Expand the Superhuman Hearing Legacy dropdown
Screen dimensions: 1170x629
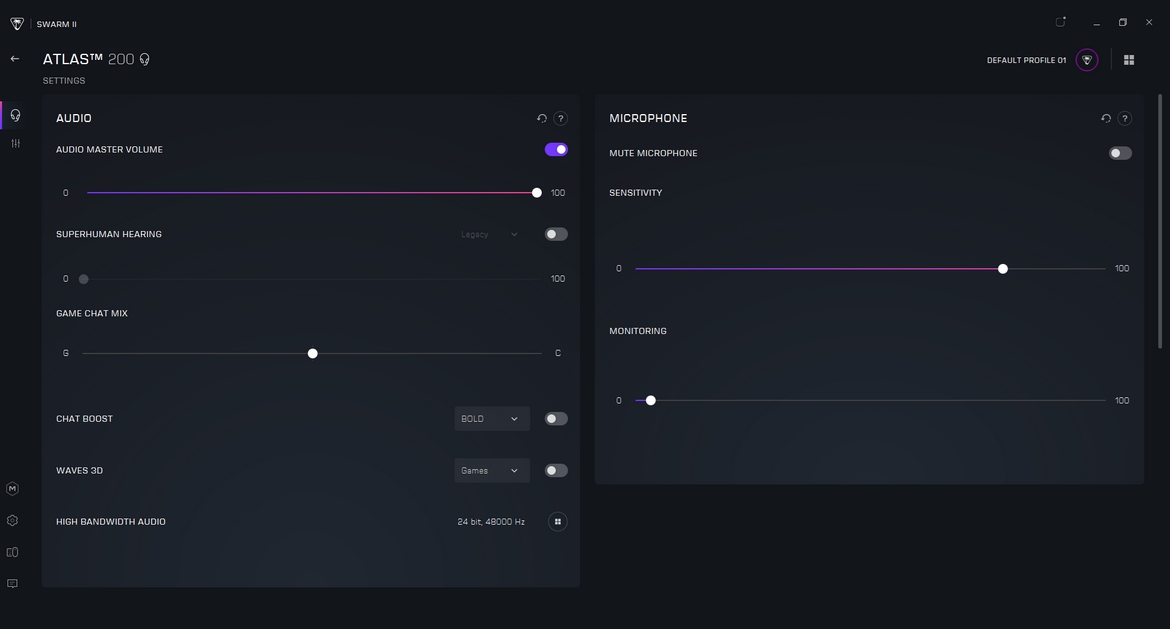click(x=490, y=235)
